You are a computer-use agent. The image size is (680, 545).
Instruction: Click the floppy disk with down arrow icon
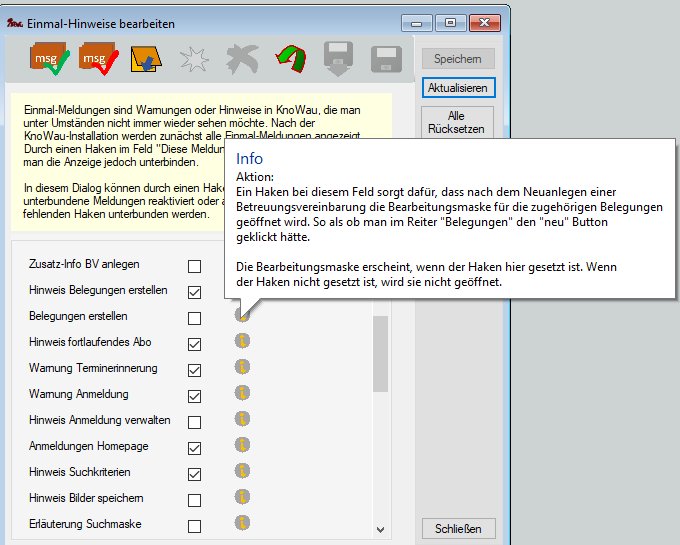[339, 60]
